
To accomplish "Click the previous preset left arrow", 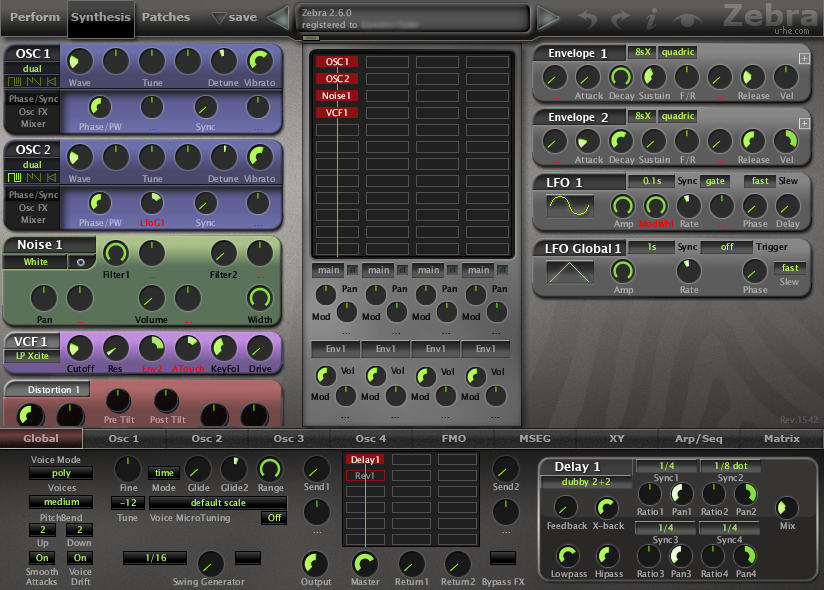I will tap(279, 18).
